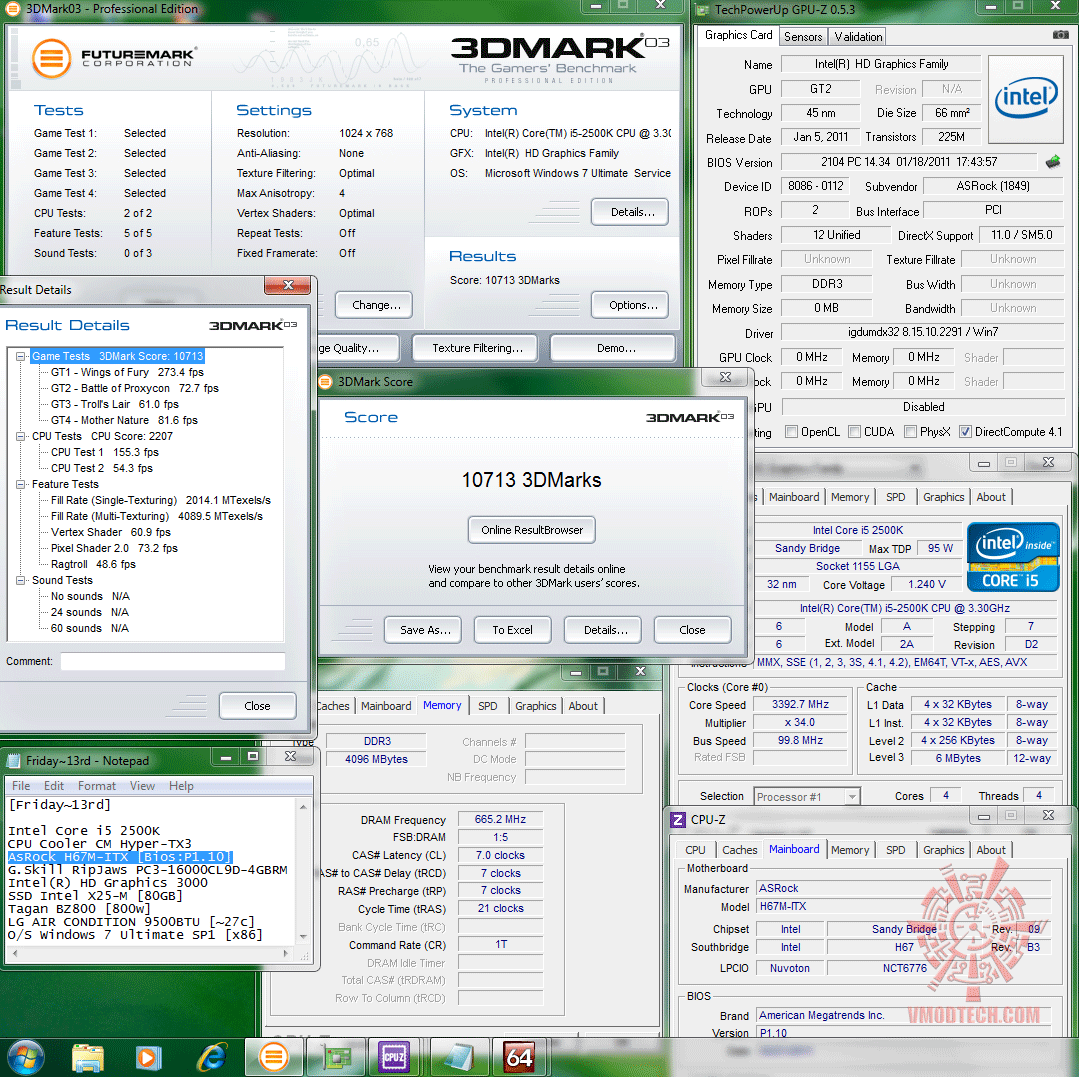Select CPU Test 1 result row
The image size is (1079, 1077).
click(x=105, y=452)
